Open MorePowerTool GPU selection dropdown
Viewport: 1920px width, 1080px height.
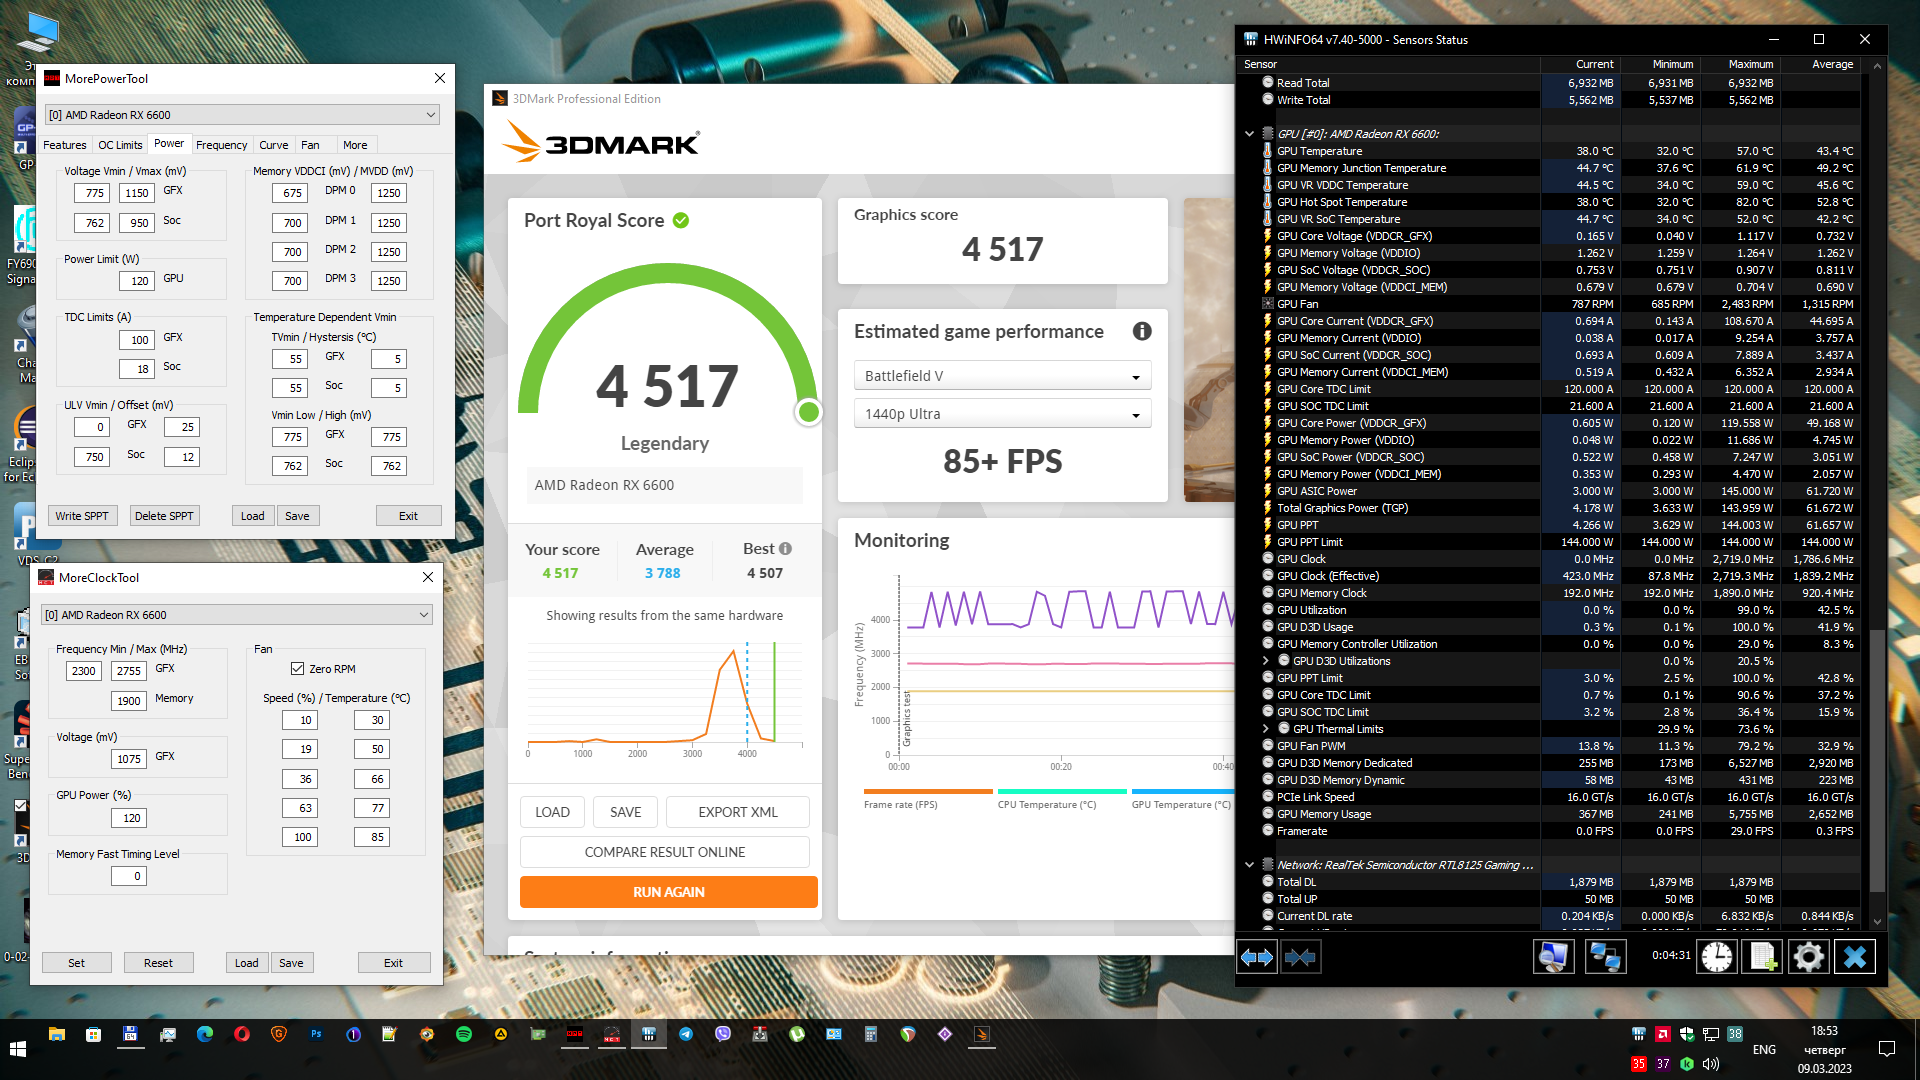(242, 115)
